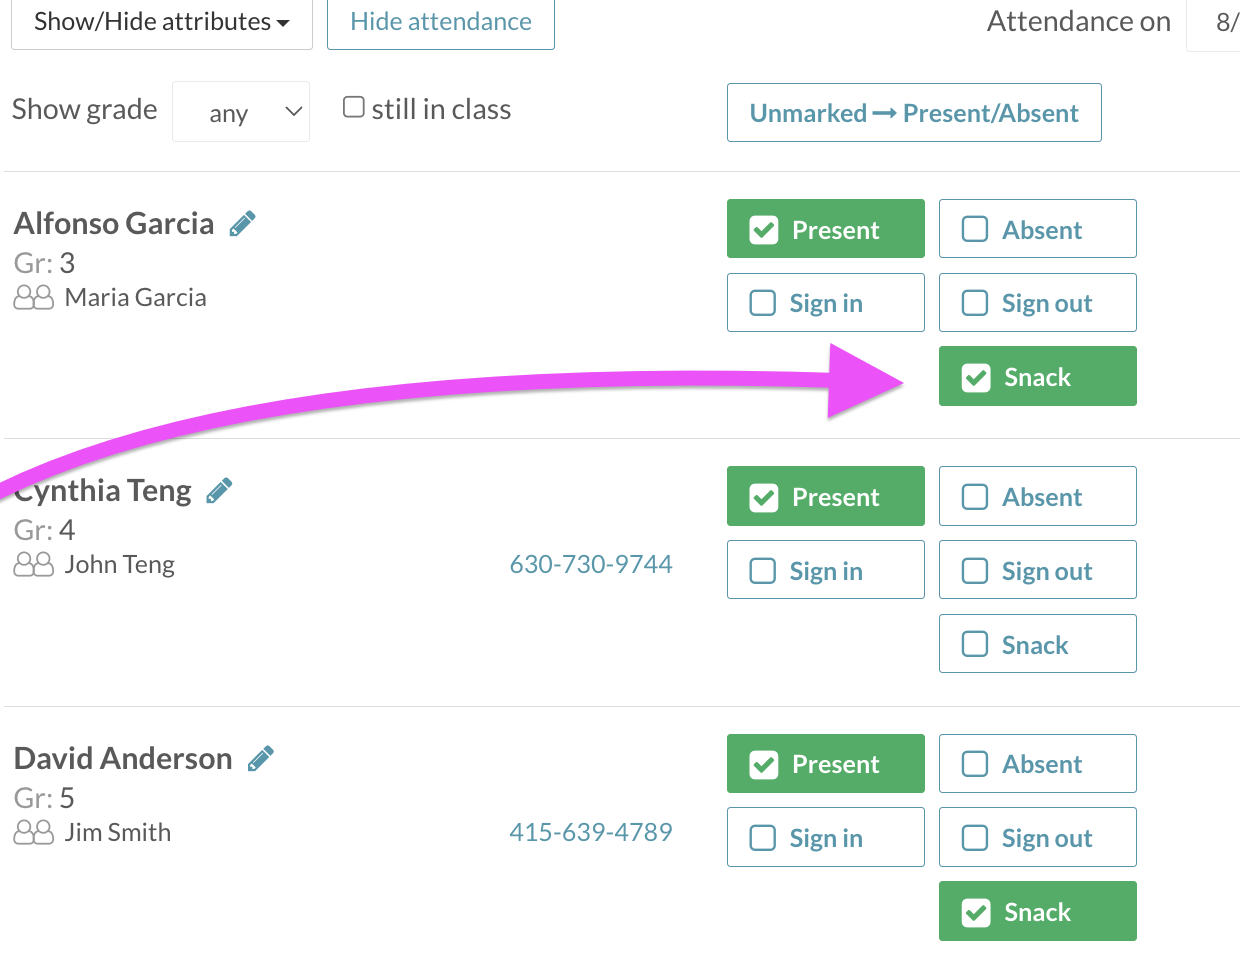Expand Show/Hide attributes dropdown
Screen dimensions: 1240x970
pos(162,22)
